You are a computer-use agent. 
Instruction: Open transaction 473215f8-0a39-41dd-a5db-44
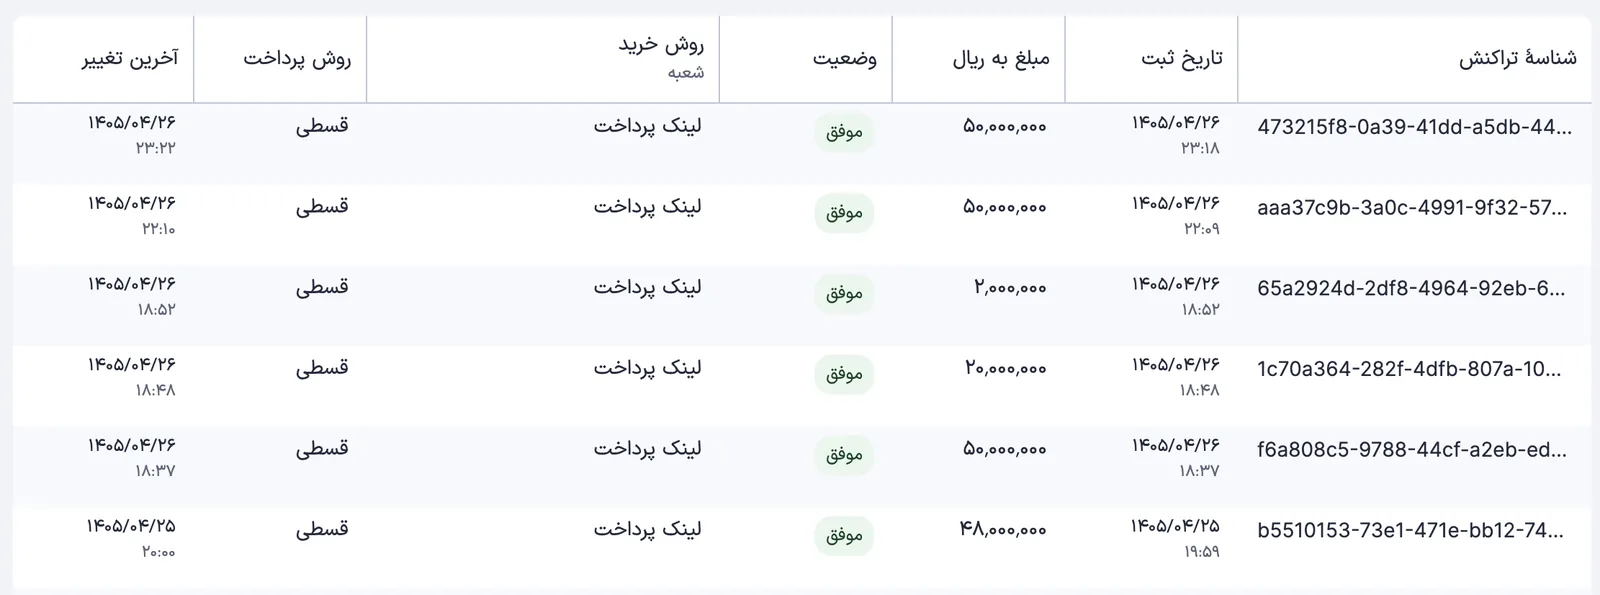[x=1414, y=128]
